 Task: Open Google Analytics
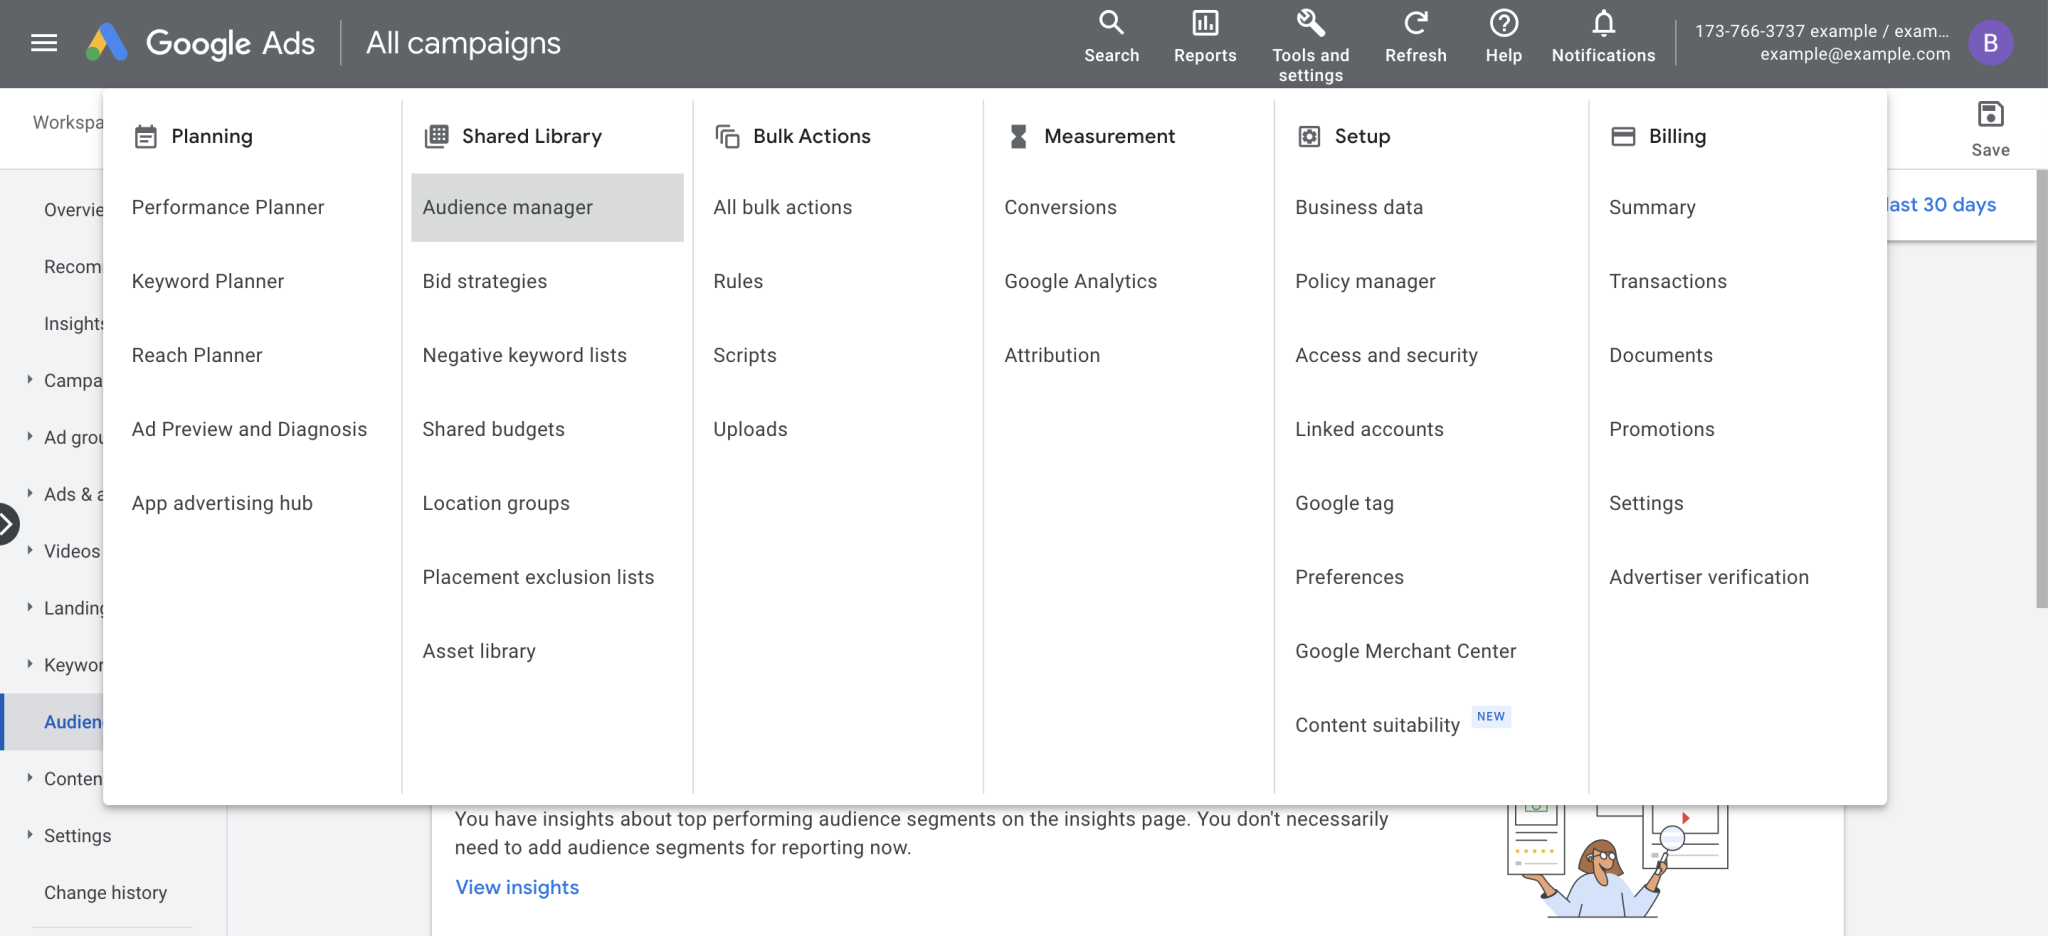point(1081,281)
